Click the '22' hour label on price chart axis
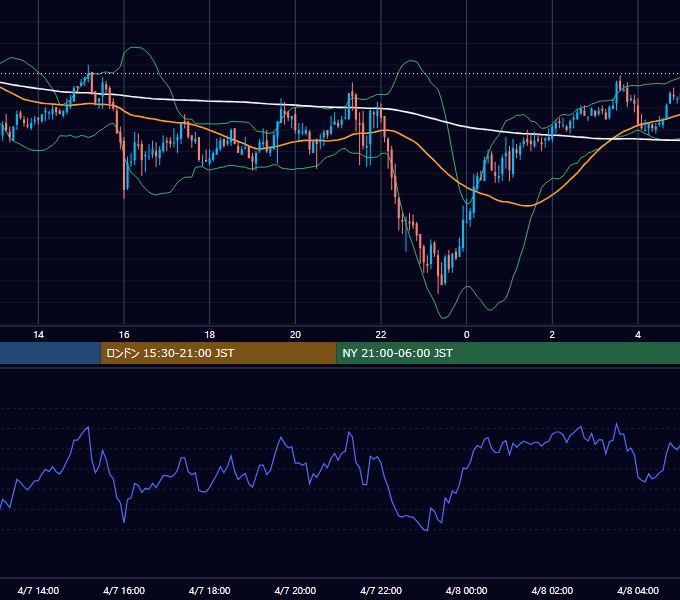The width and height of the screenshot is (680, 600). (381, 335)
